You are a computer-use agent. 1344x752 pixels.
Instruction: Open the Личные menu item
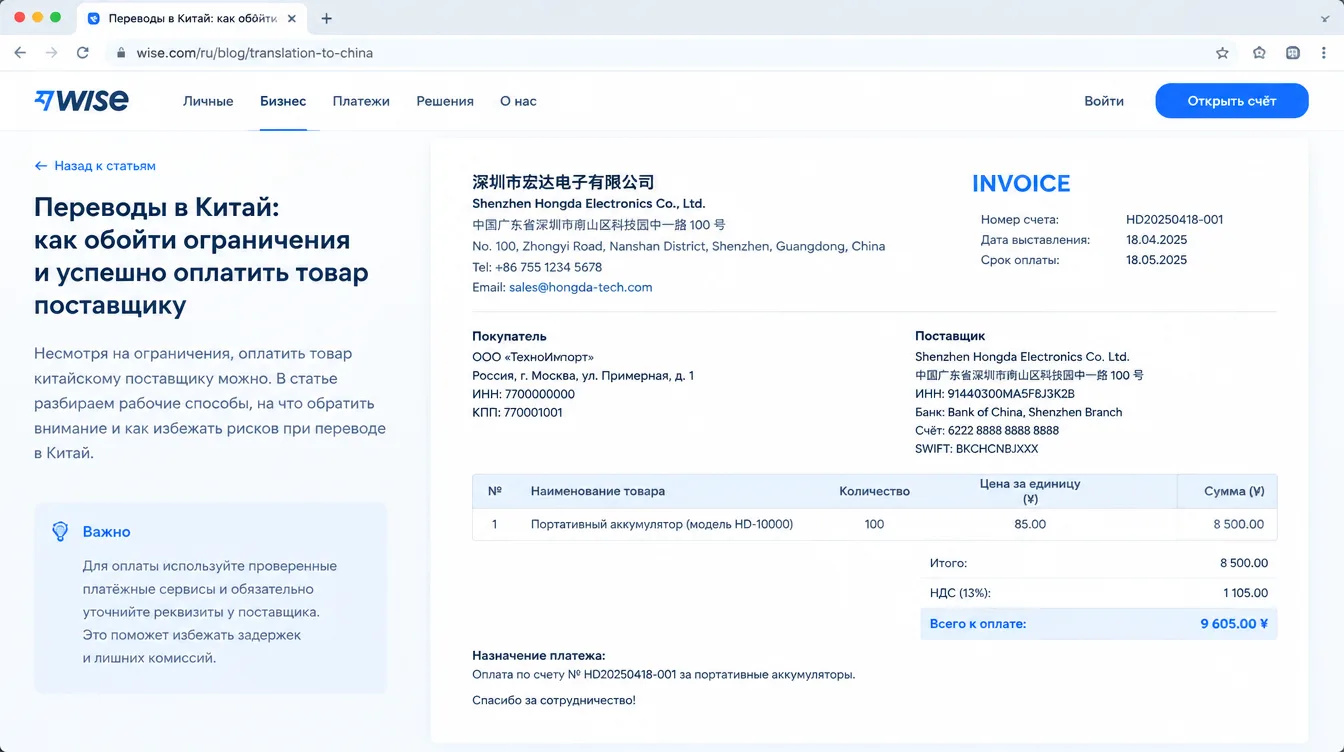(208, 101)
